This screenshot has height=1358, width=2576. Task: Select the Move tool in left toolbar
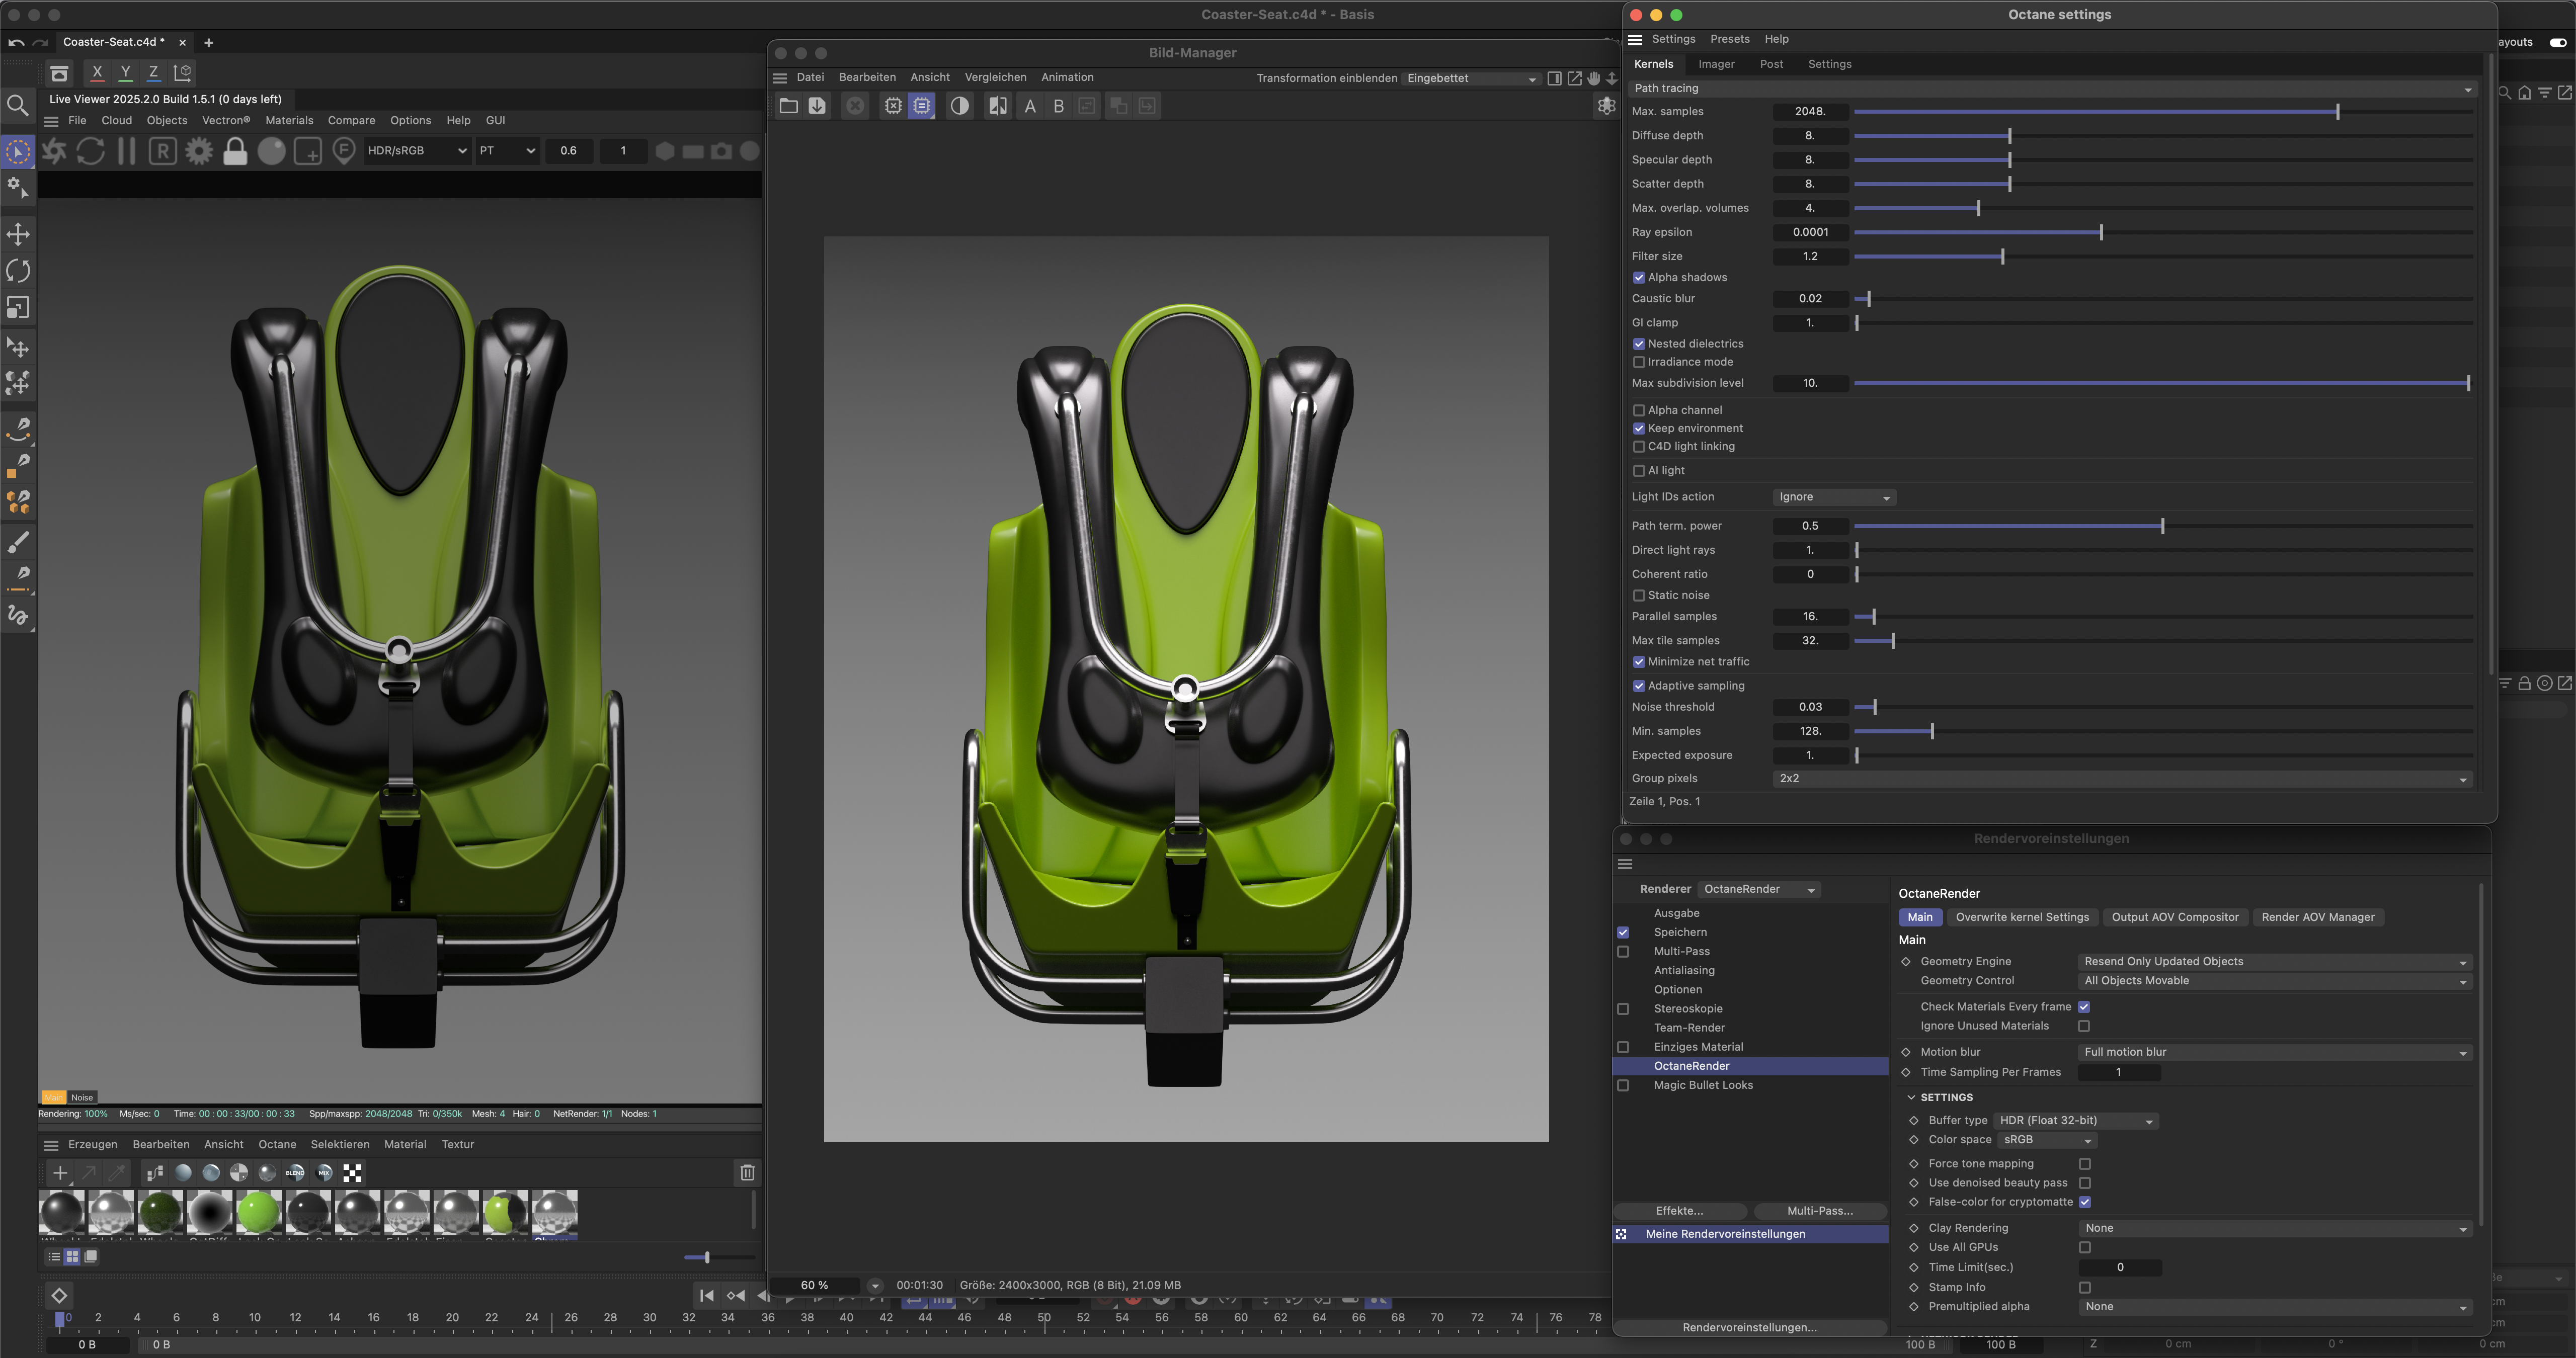pos(18,234)
